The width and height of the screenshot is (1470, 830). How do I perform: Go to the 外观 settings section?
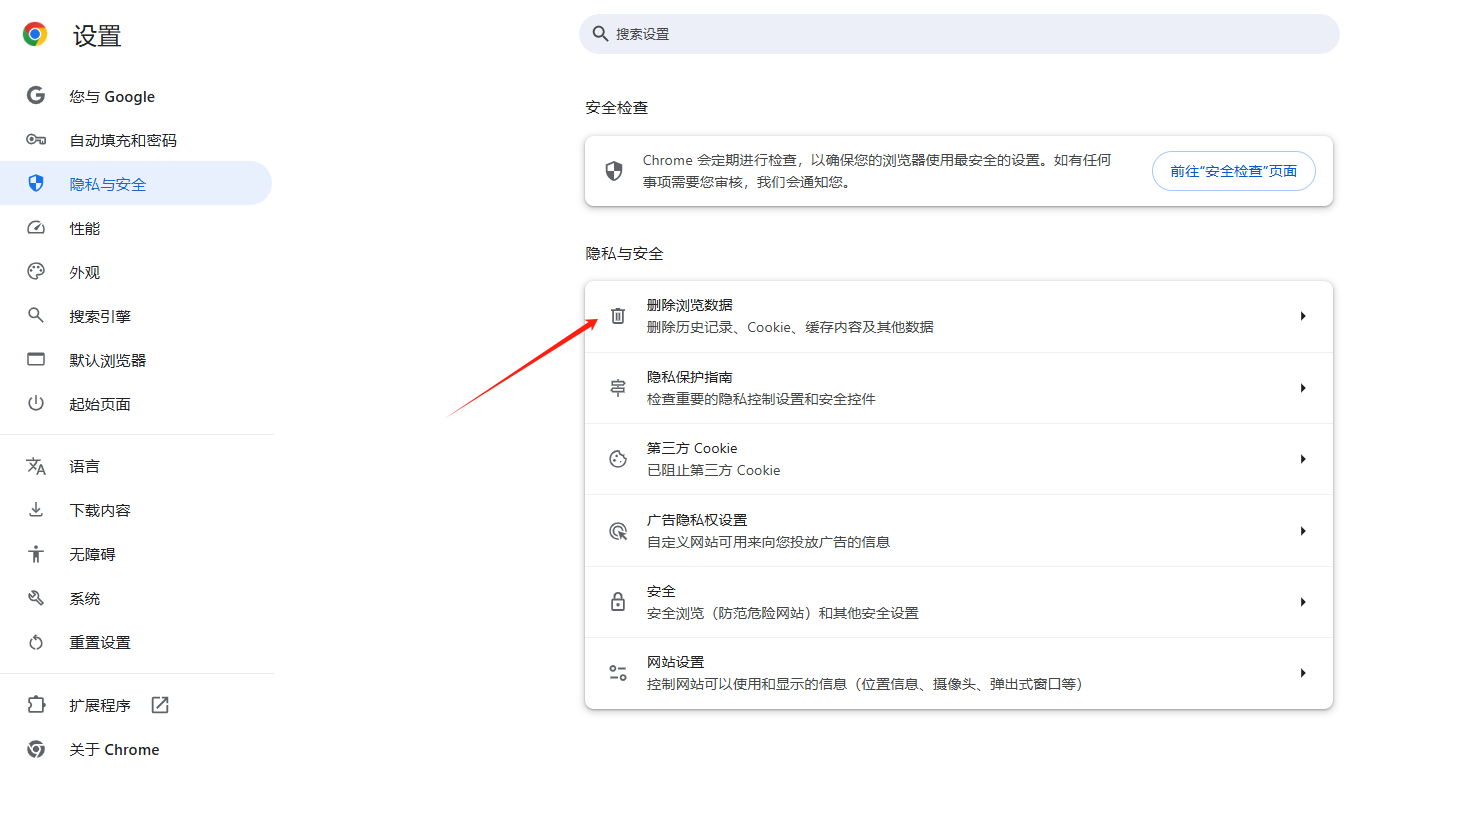(x=136, y=272)
